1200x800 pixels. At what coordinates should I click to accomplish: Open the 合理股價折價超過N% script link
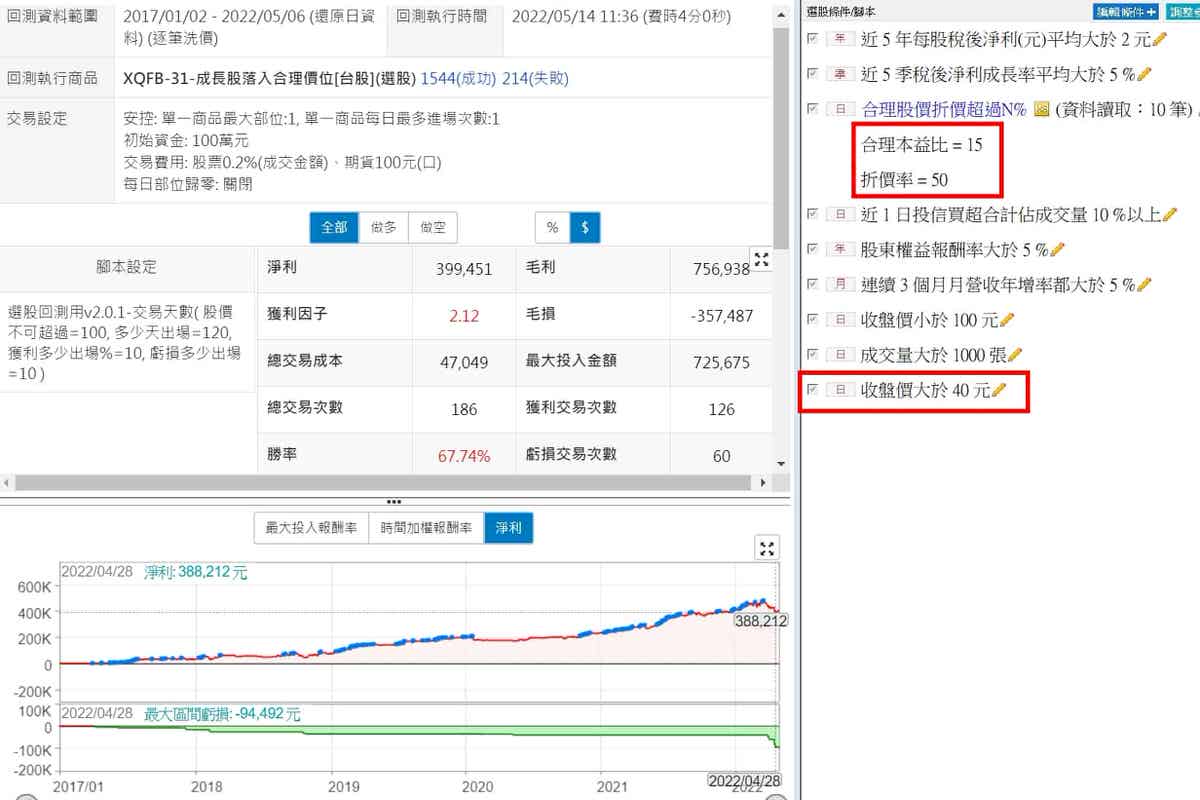[943, 110]
